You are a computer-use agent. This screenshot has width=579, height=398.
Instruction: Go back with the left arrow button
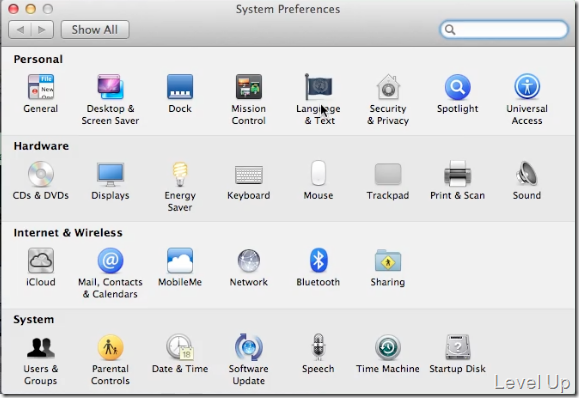click(20, 30)
